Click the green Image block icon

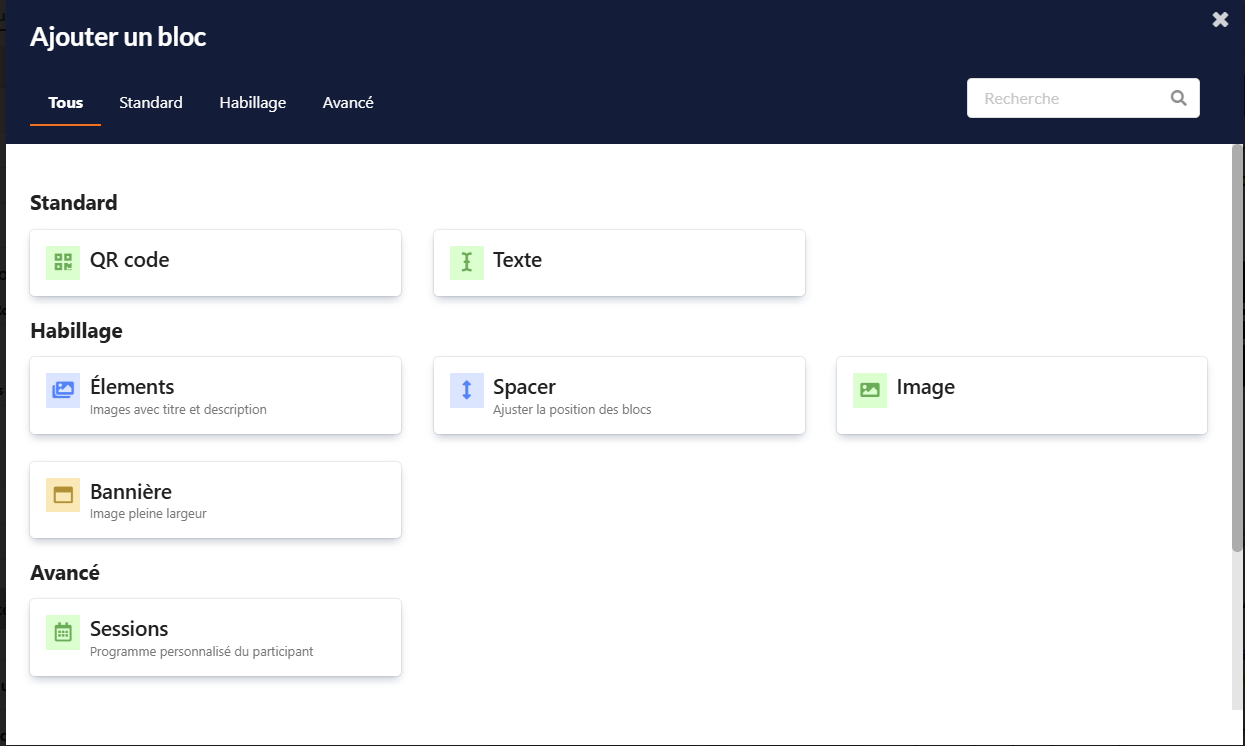(869, 390)
